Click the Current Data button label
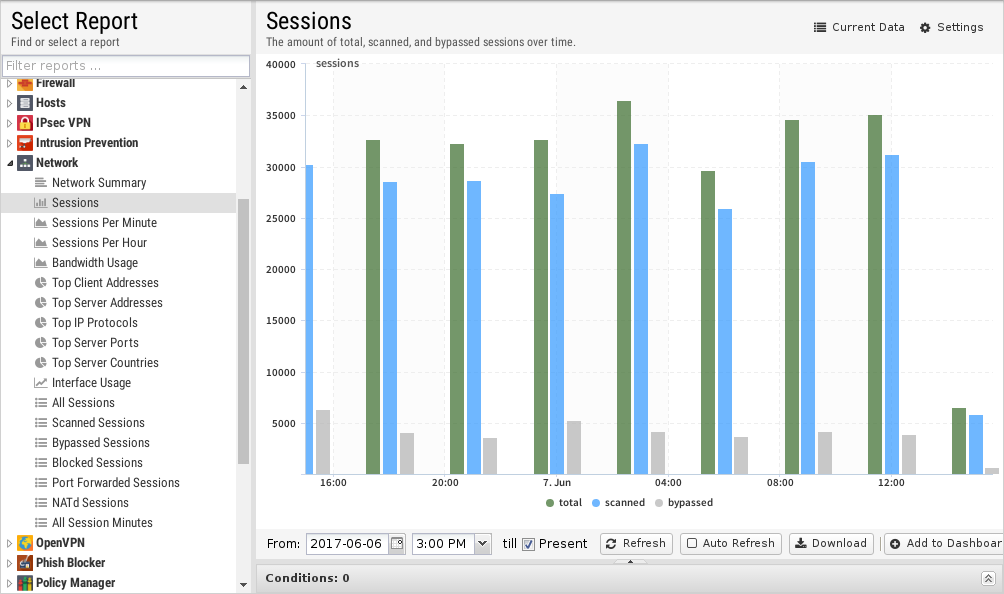Viewport: 1004px width, 594px height. pyautogui.click(x=868, y=28)
